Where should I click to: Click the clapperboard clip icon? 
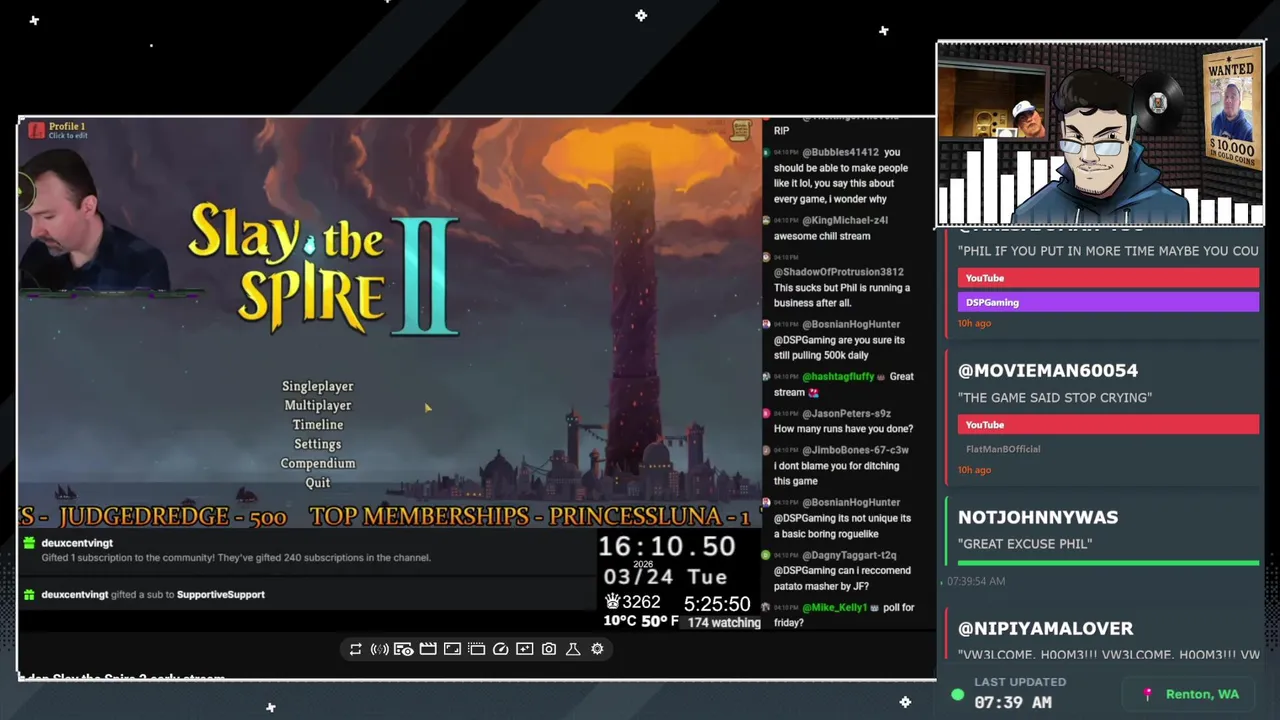point(428,649)
